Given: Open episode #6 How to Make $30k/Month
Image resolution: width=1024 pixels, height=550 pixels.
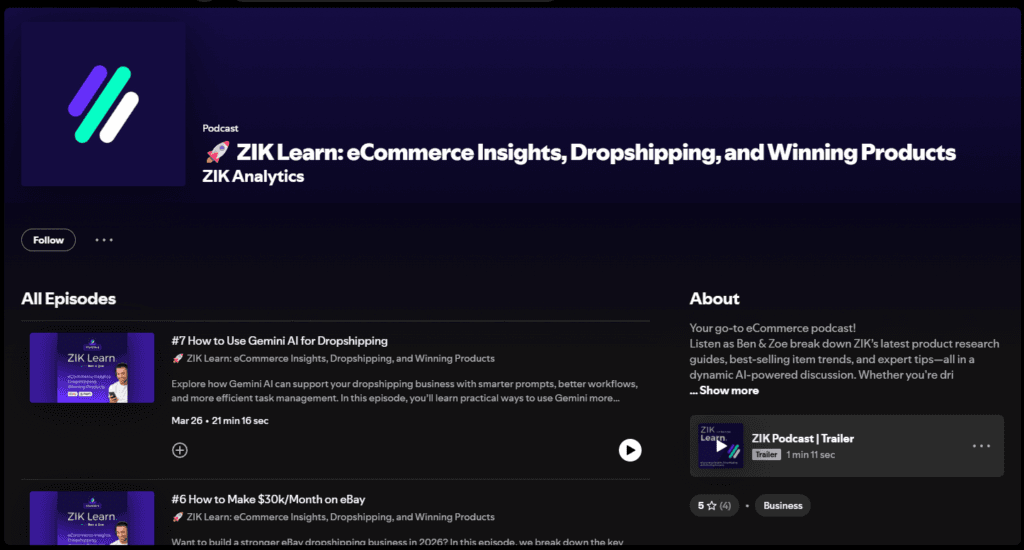Looking at the screenshot, I should point(268,499).
